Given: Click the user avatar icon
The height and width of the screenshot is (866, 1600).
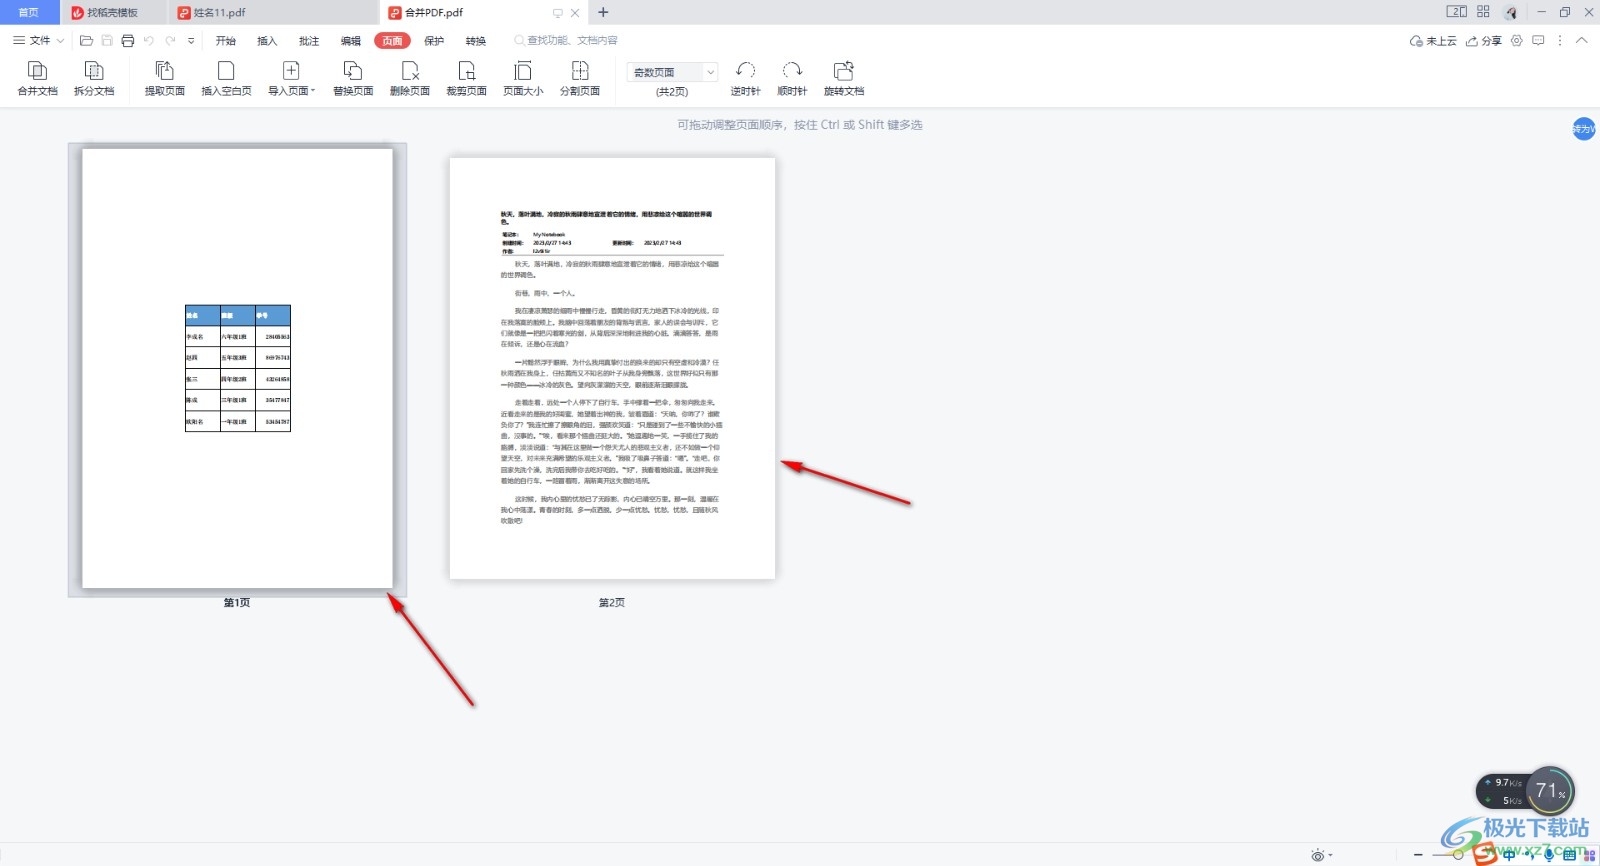Looking at the screenshot, I should (x=1511, y=12).
